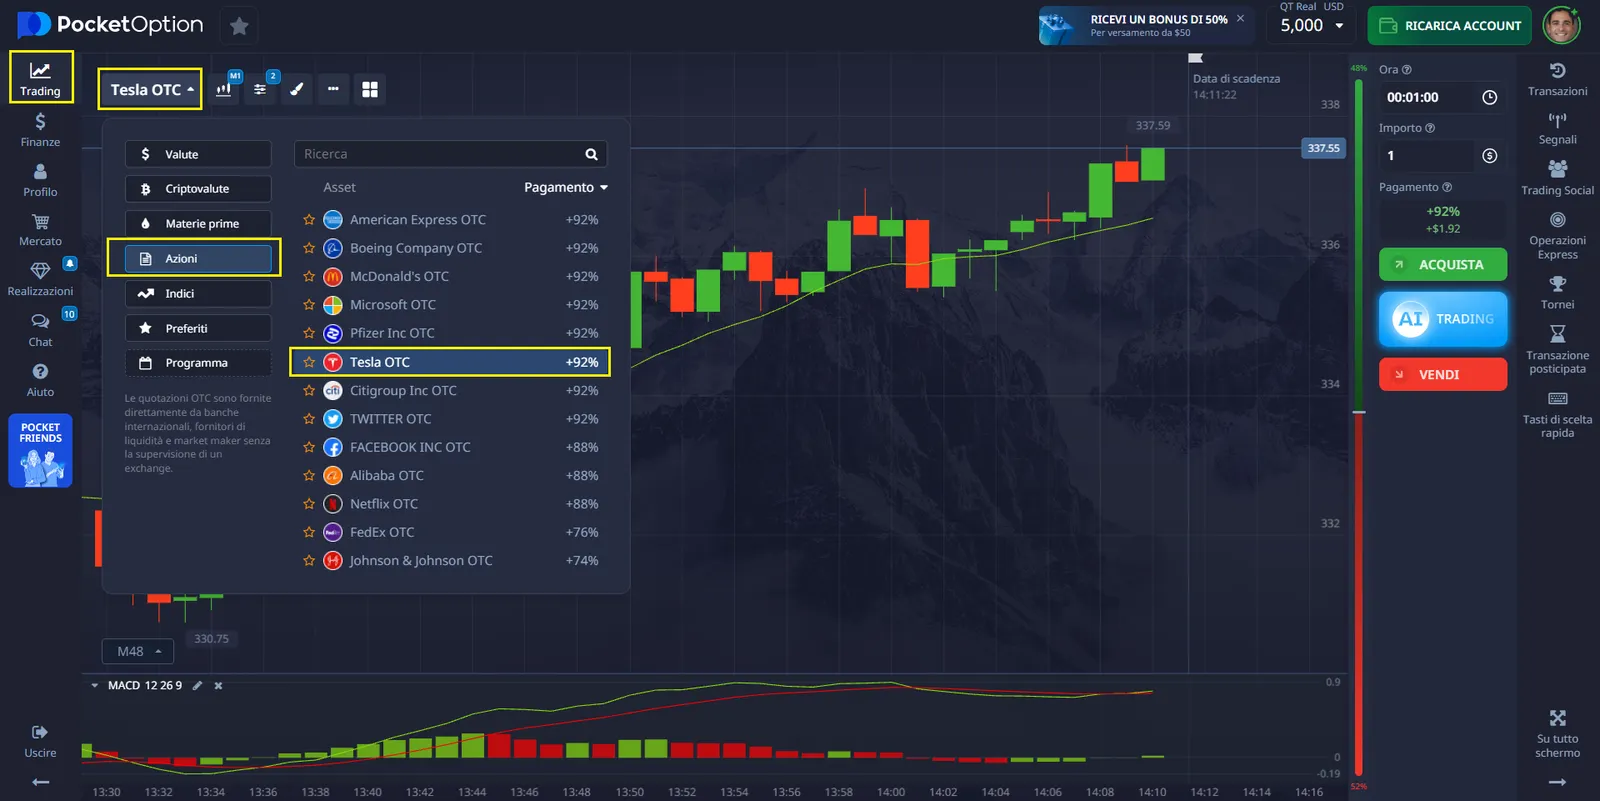Select the Indici category
1600x801 pixels.
pyautogui.click(x=198, y=294)
